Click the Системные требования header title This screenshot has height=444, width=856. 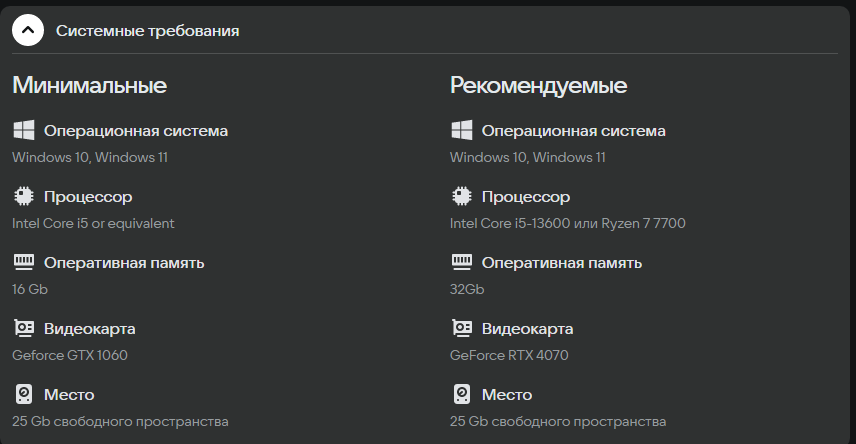(147, 31)
